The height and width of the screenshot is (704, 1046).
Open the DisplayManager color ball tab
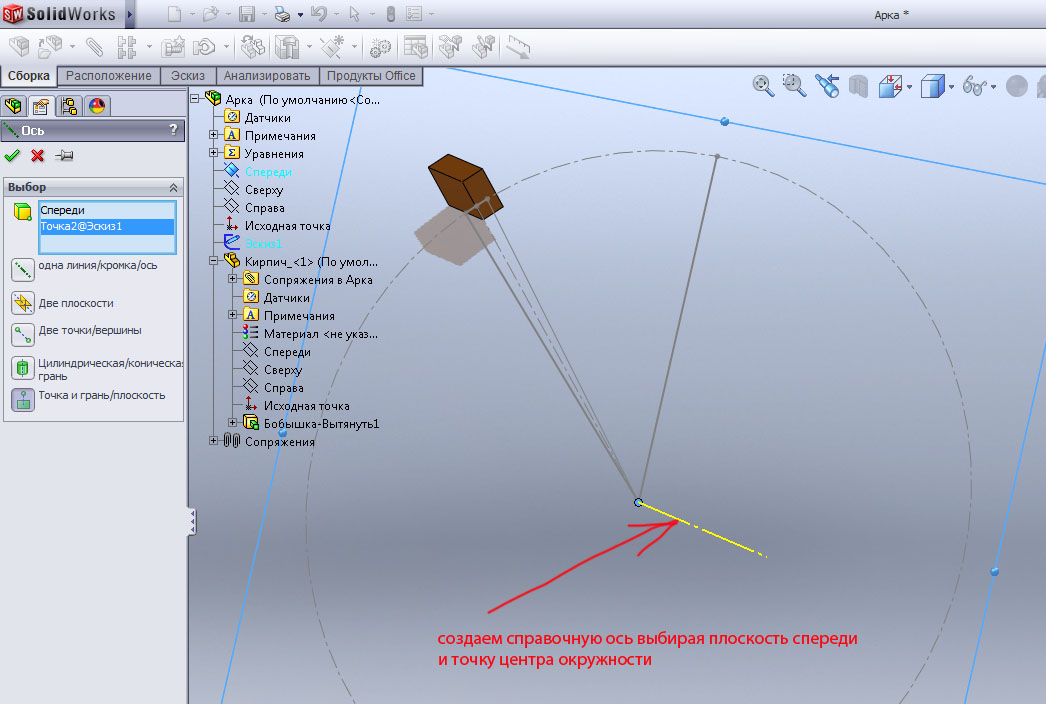[97, 106]
